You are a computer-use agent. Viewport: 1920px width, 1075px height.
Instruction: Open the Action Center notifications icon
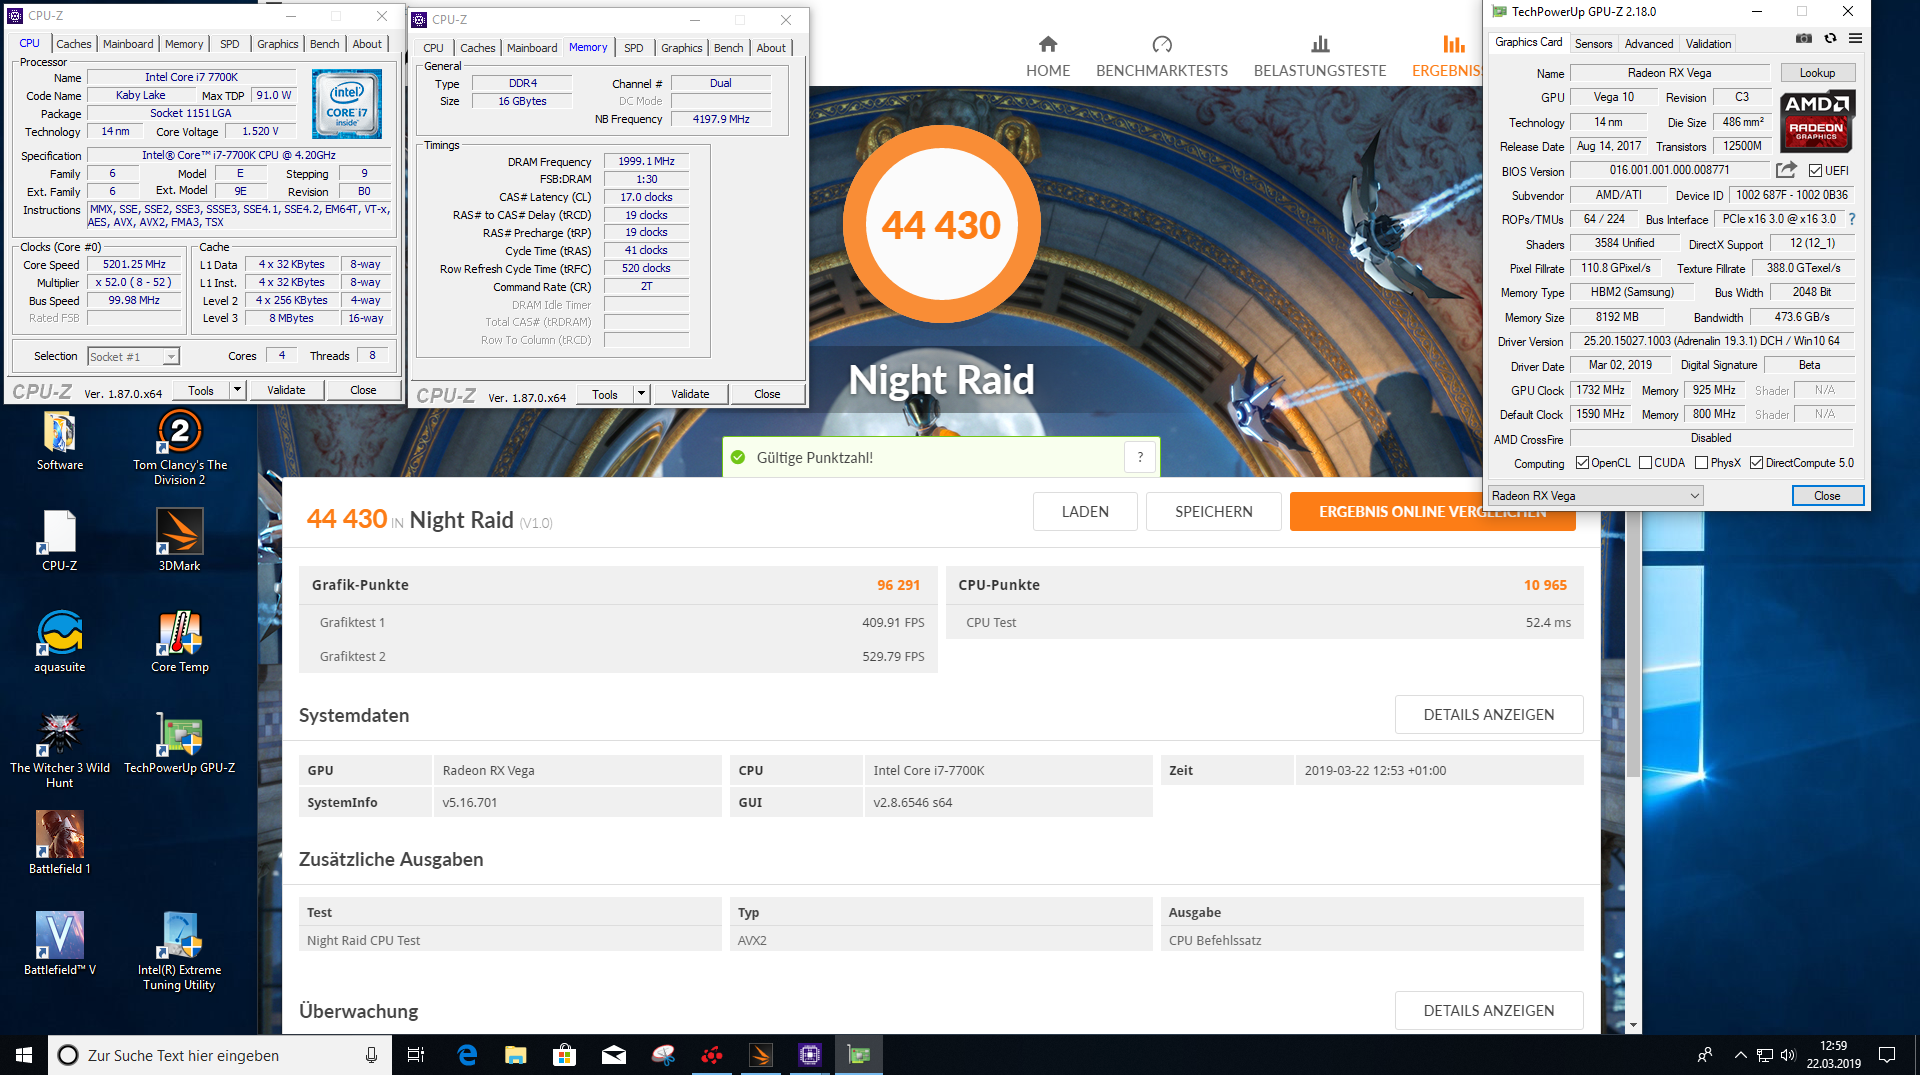pos(1887,1055)
